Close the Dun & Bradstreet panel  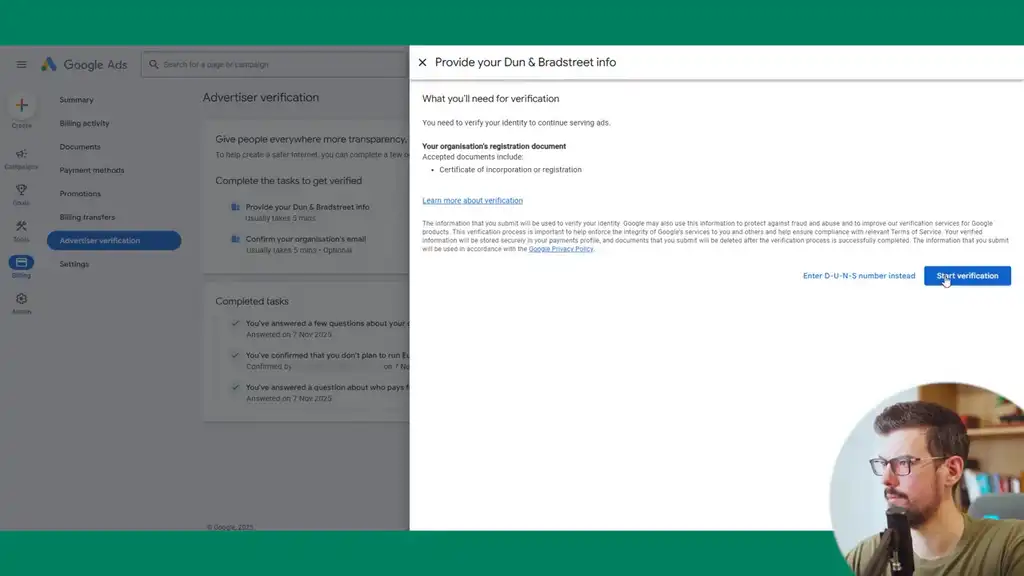pyautogui.click(x=423, y=62)
